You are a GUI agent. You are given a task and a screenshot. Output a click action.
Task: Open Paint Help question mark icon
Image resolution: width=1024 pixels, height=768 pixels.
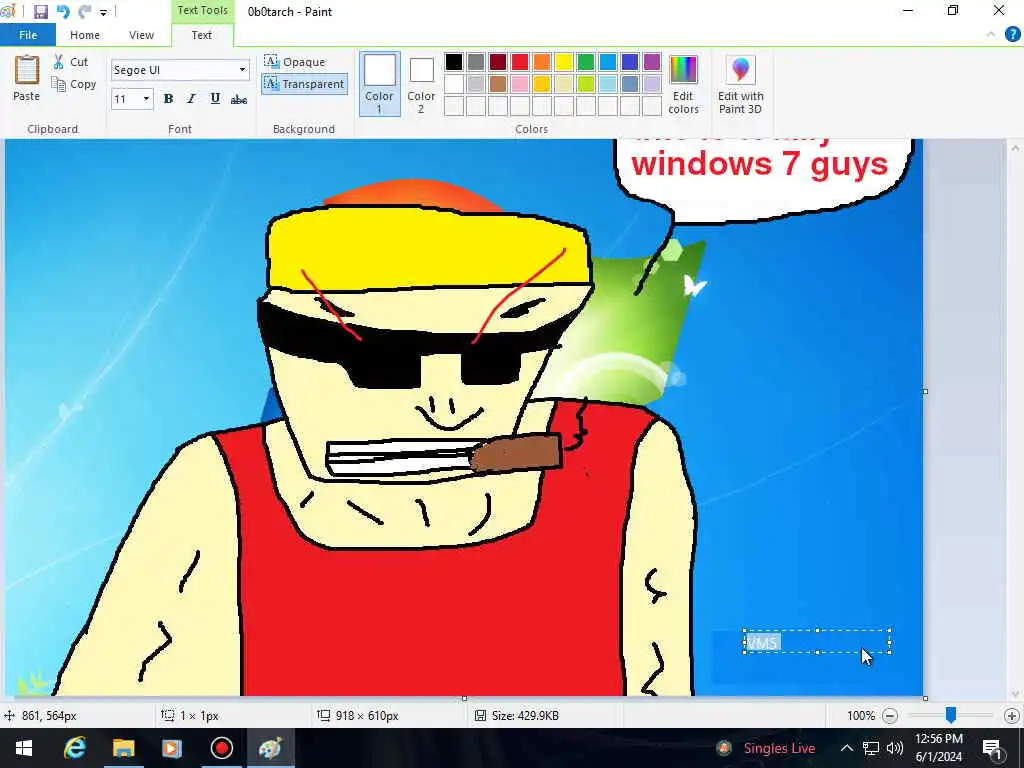point(1012,35)
